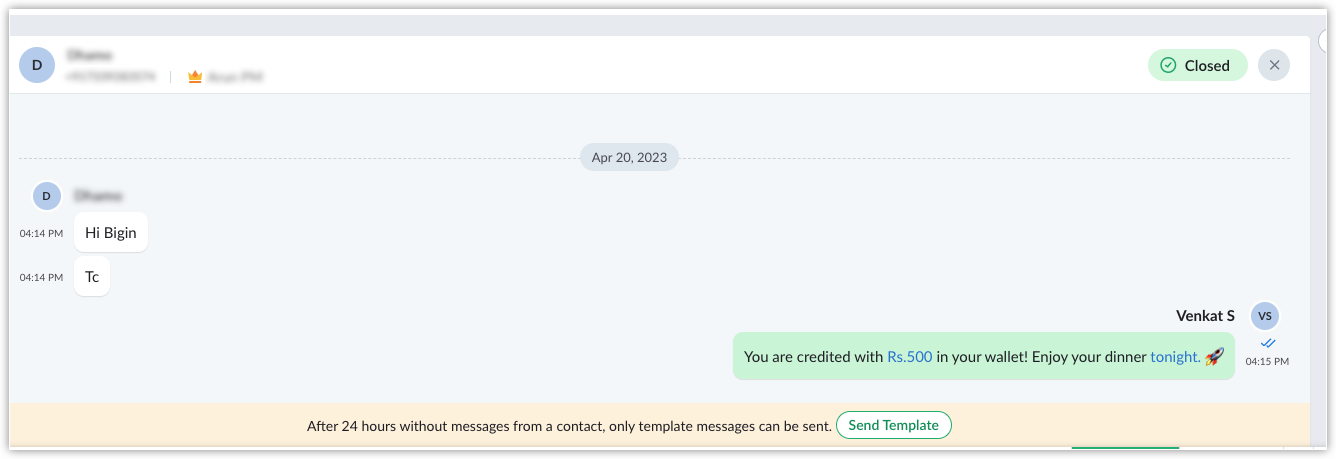Click the 04:15 PM timestamp
This screenshot has height=459, width=1336.
1267,361
